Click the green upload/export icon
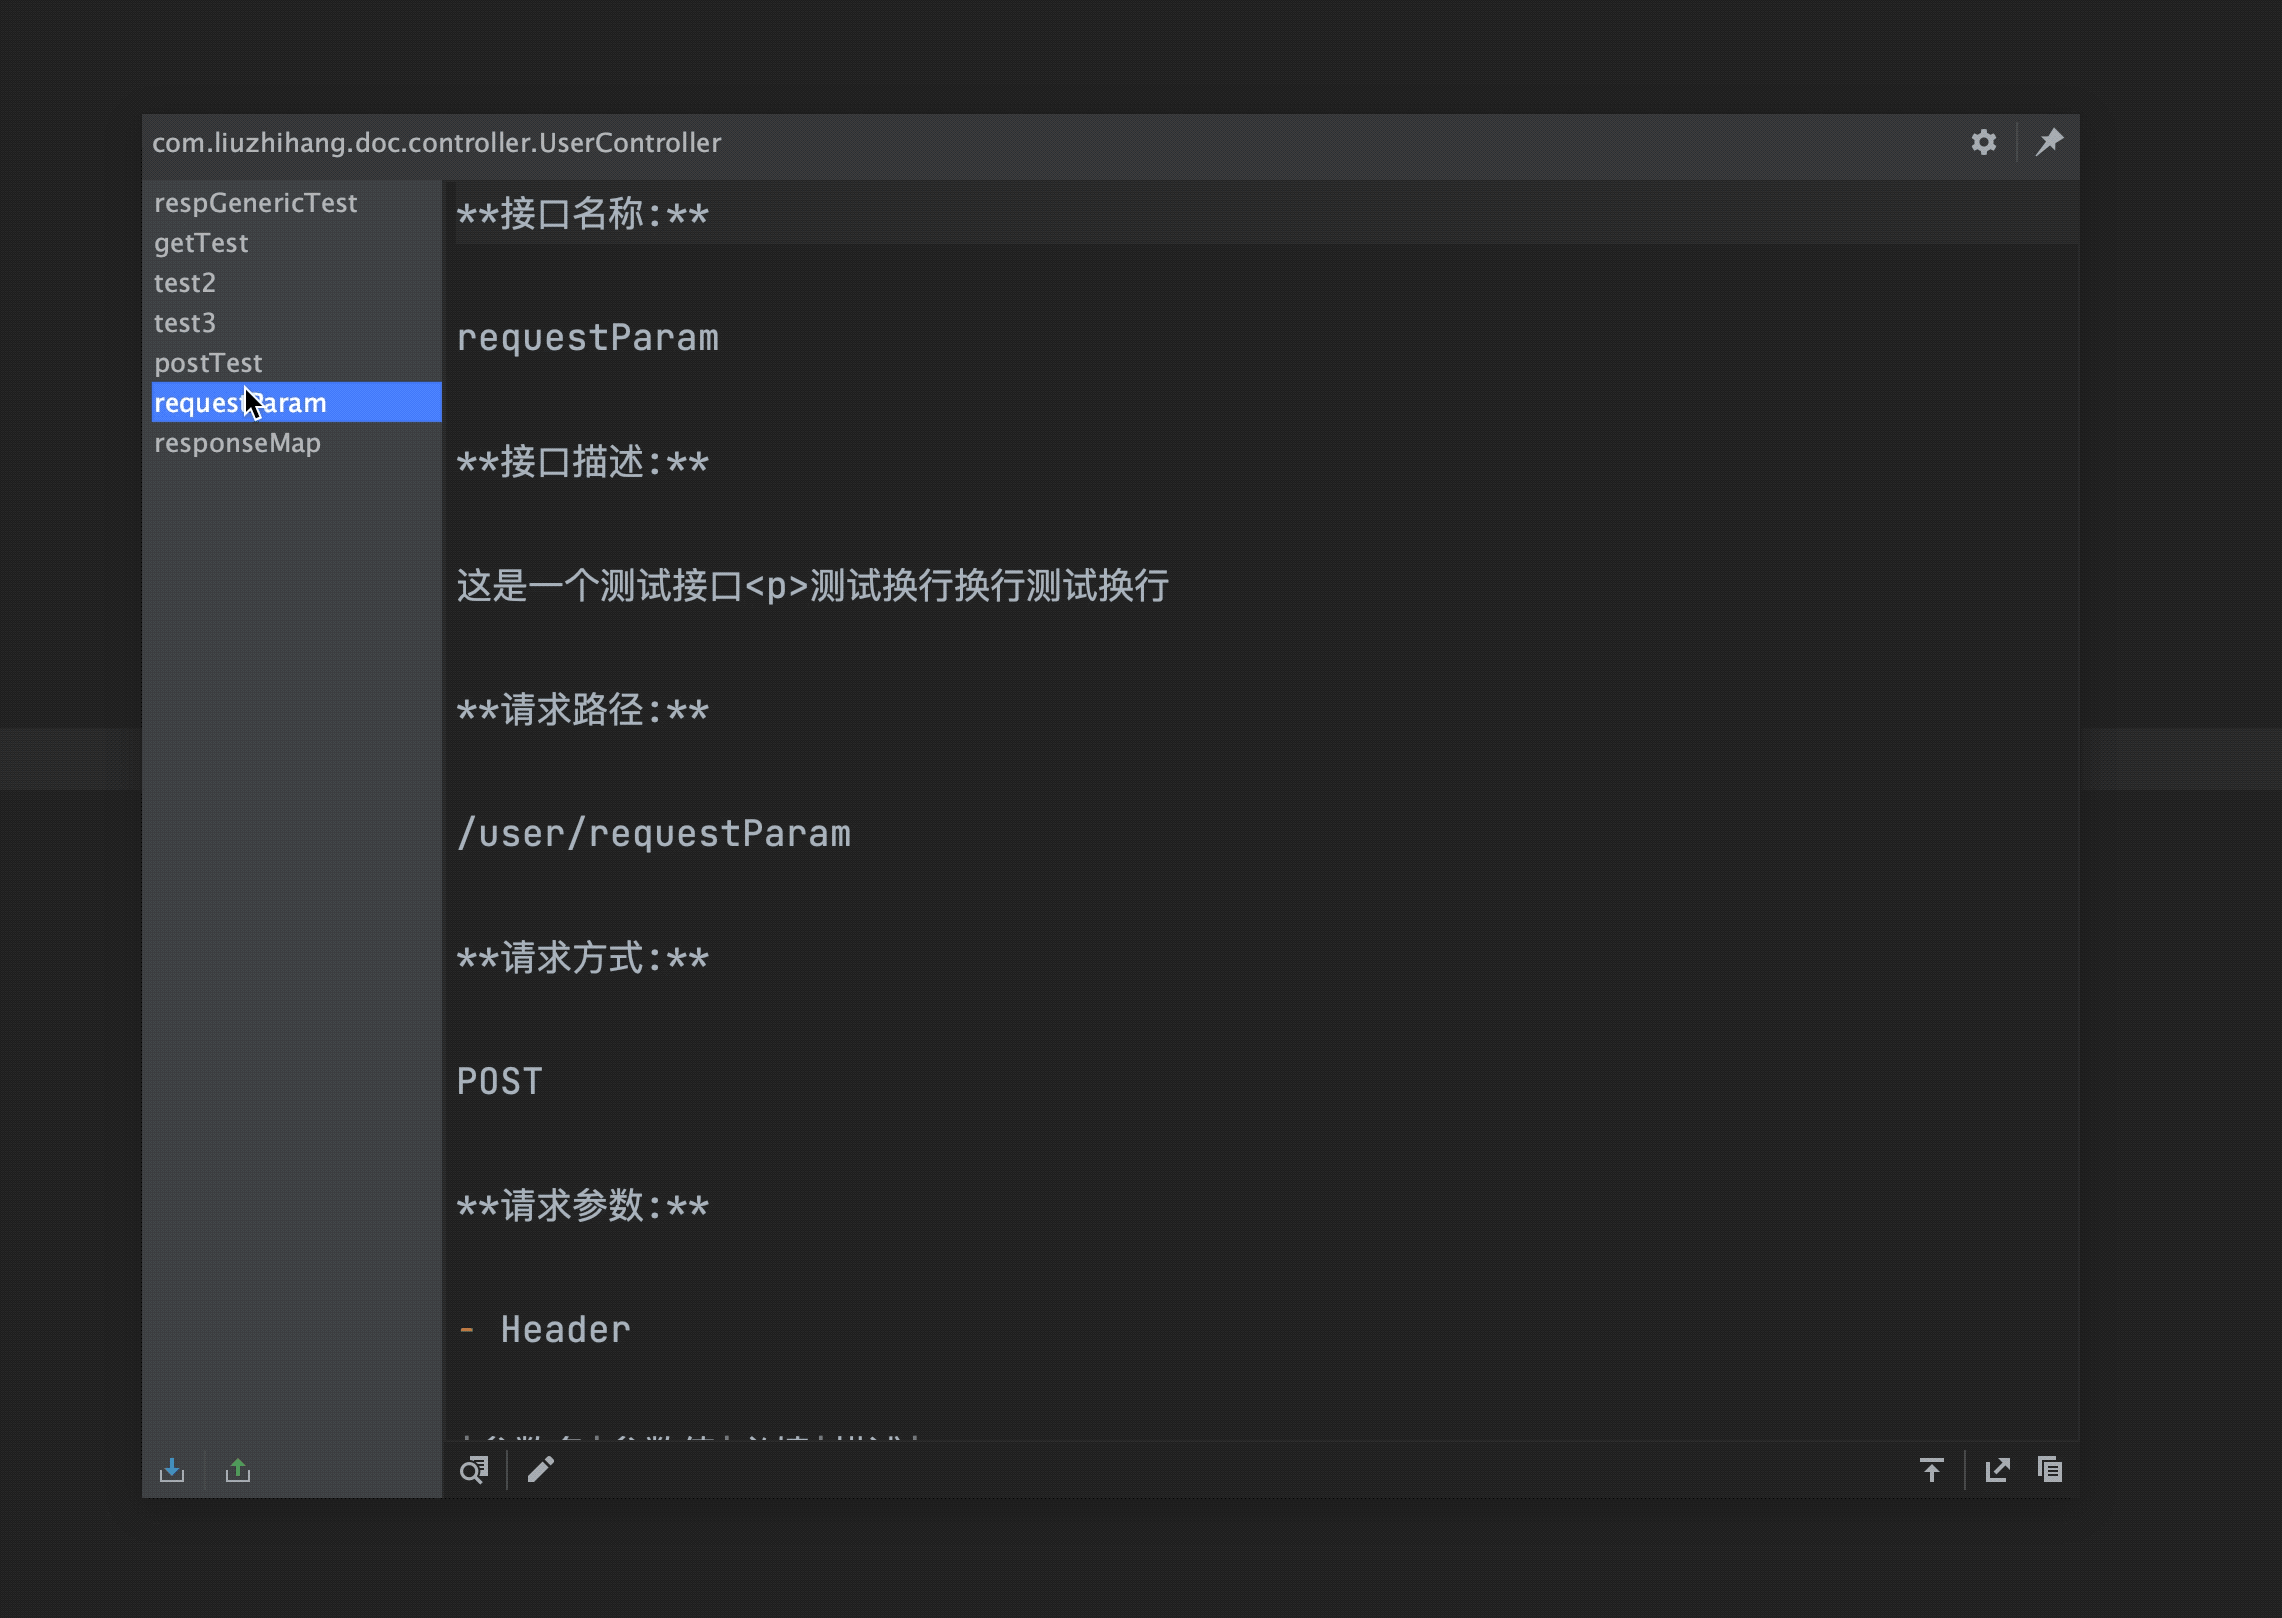The width and height of the screenshot is (2282, 1618). pos(238,1469)
